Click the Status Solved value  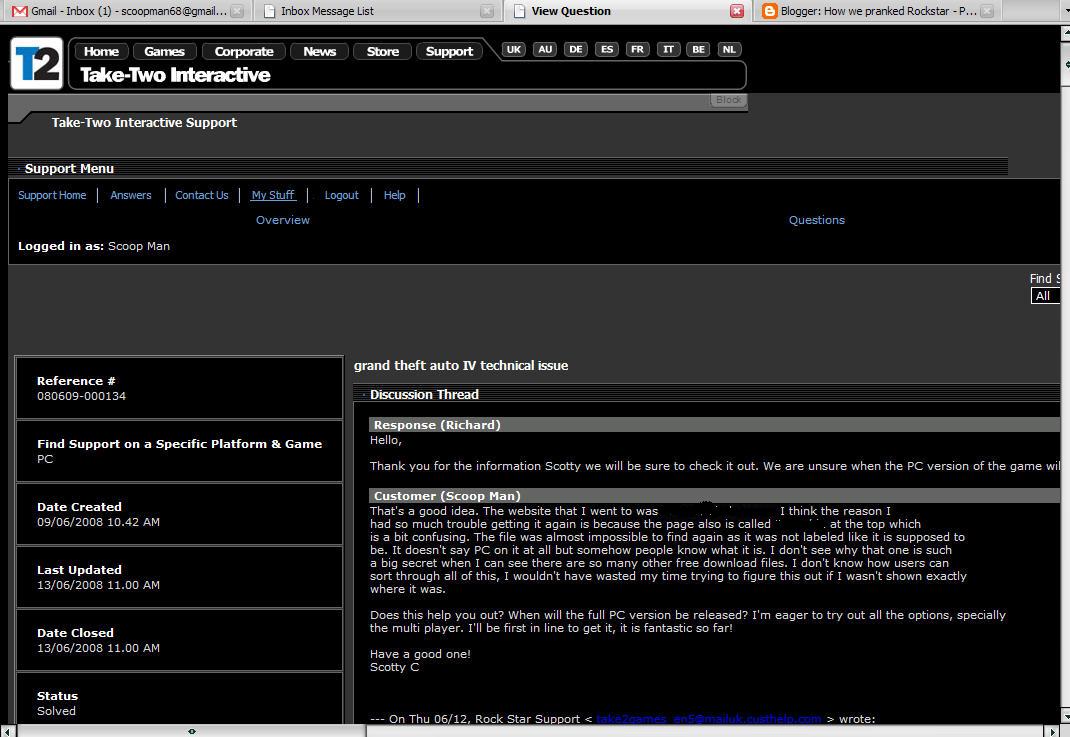coord(56,711)
